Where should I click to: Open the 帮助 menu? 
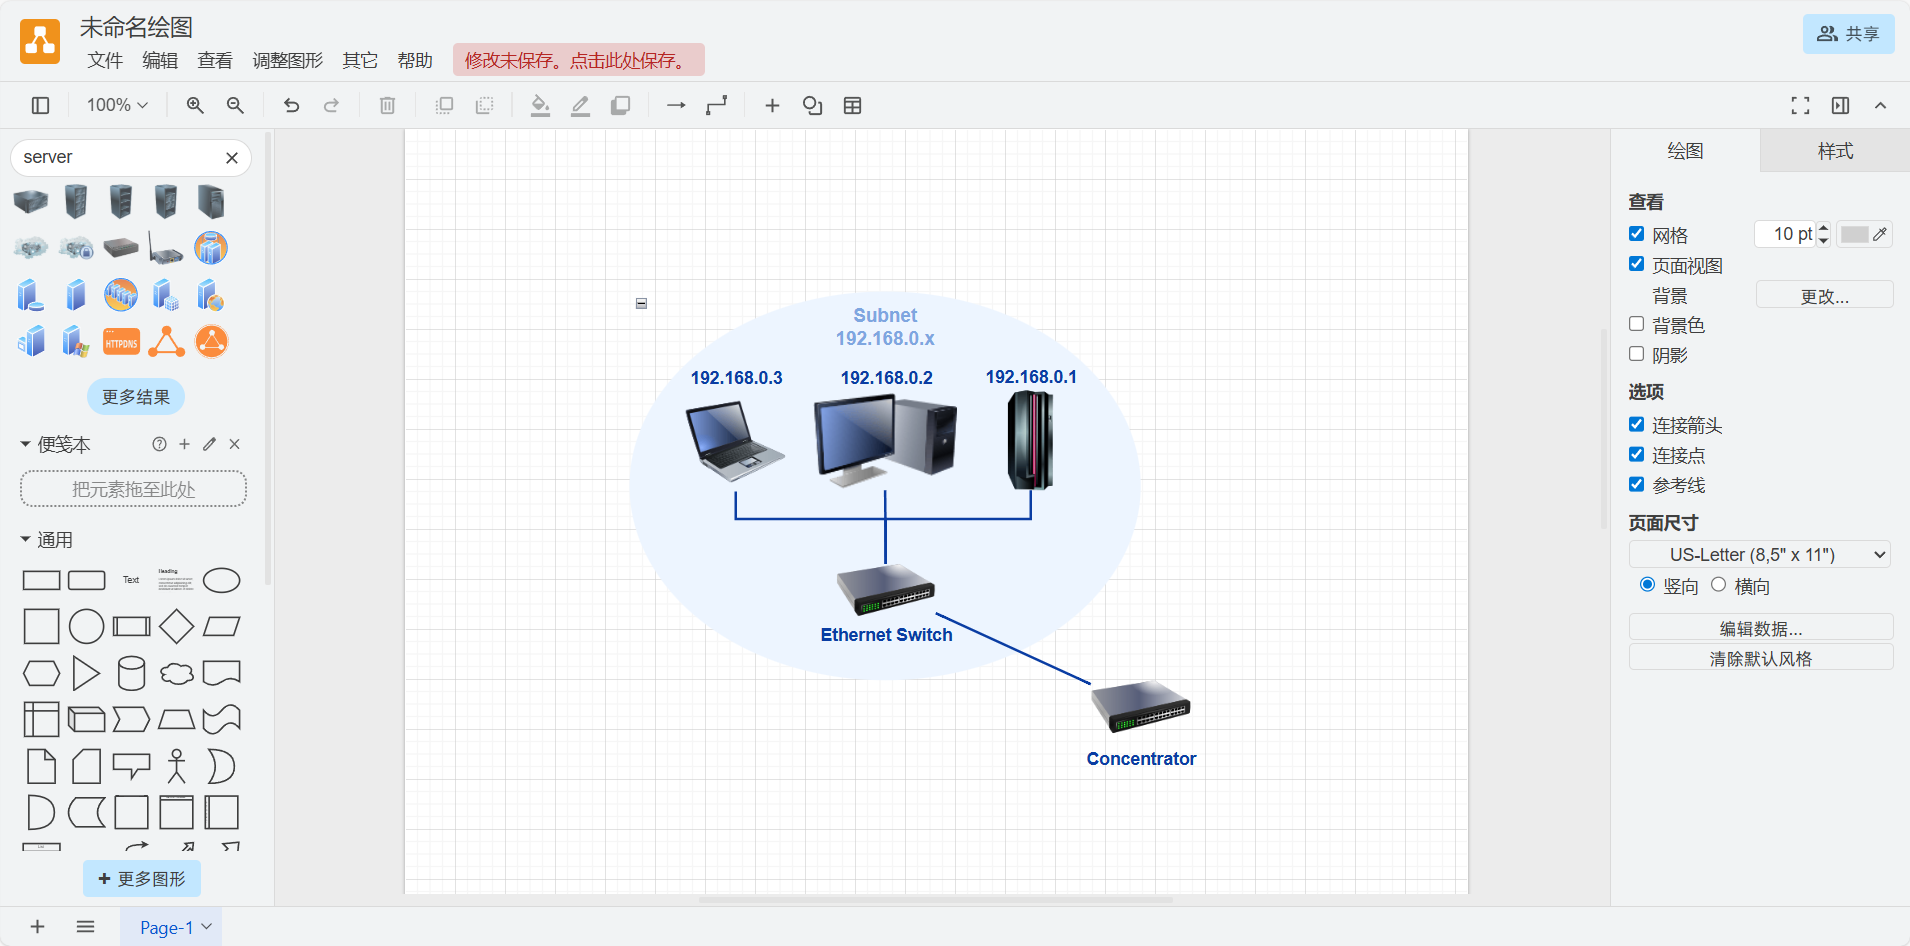pyautogui.click(x=415, y=60)
